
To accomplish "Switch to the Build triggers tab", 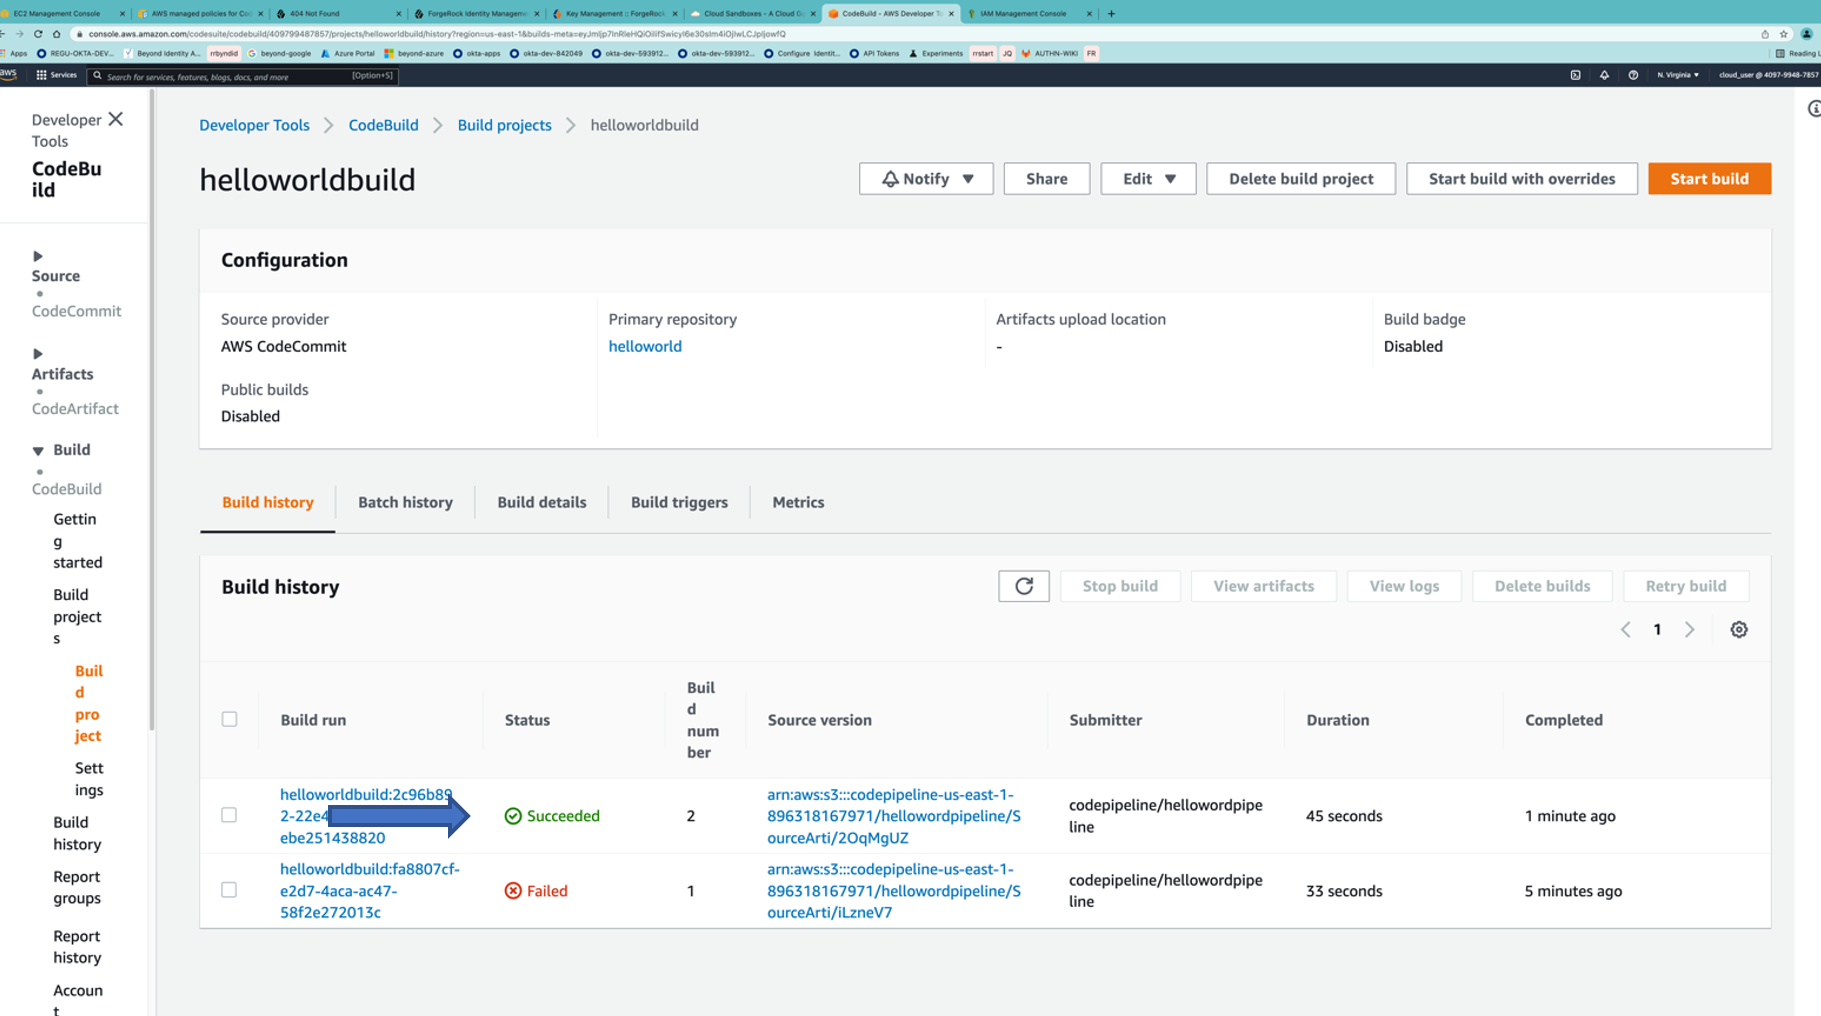I will 678,502.
